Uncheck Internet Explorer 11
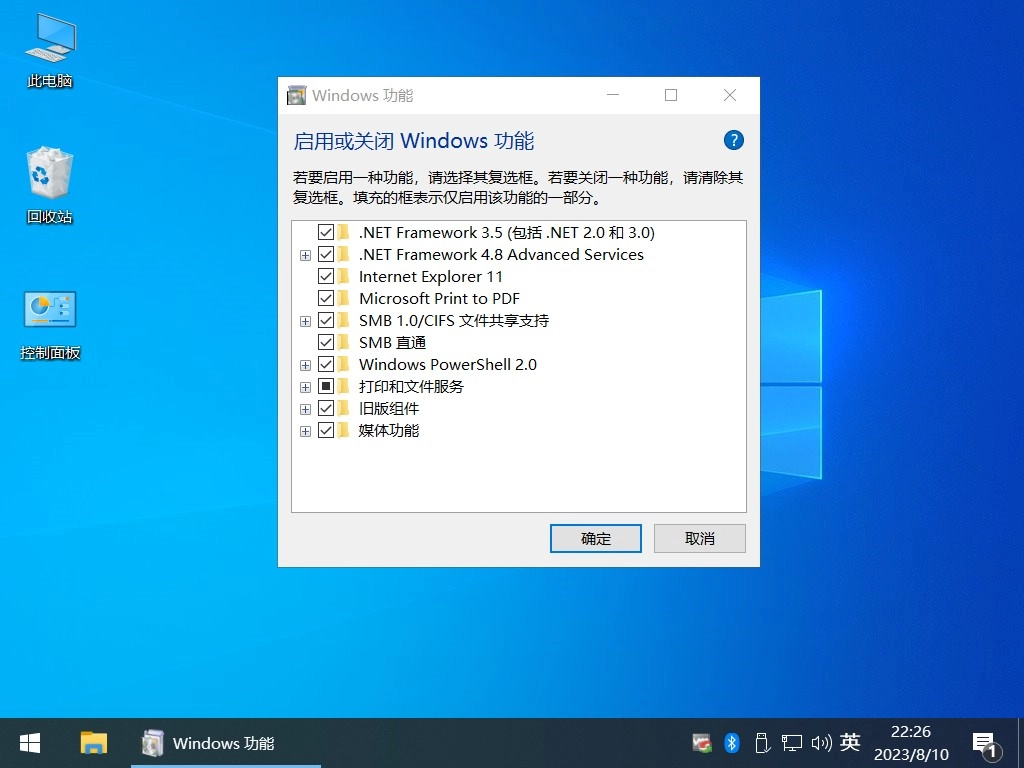The height and width of the screenshot is (768, 1024). [325, 276]
